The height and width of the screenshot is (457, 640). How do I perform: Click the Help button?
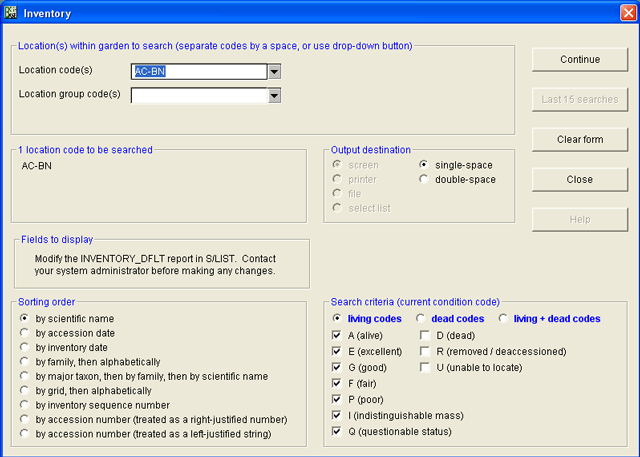pos(580,220)
